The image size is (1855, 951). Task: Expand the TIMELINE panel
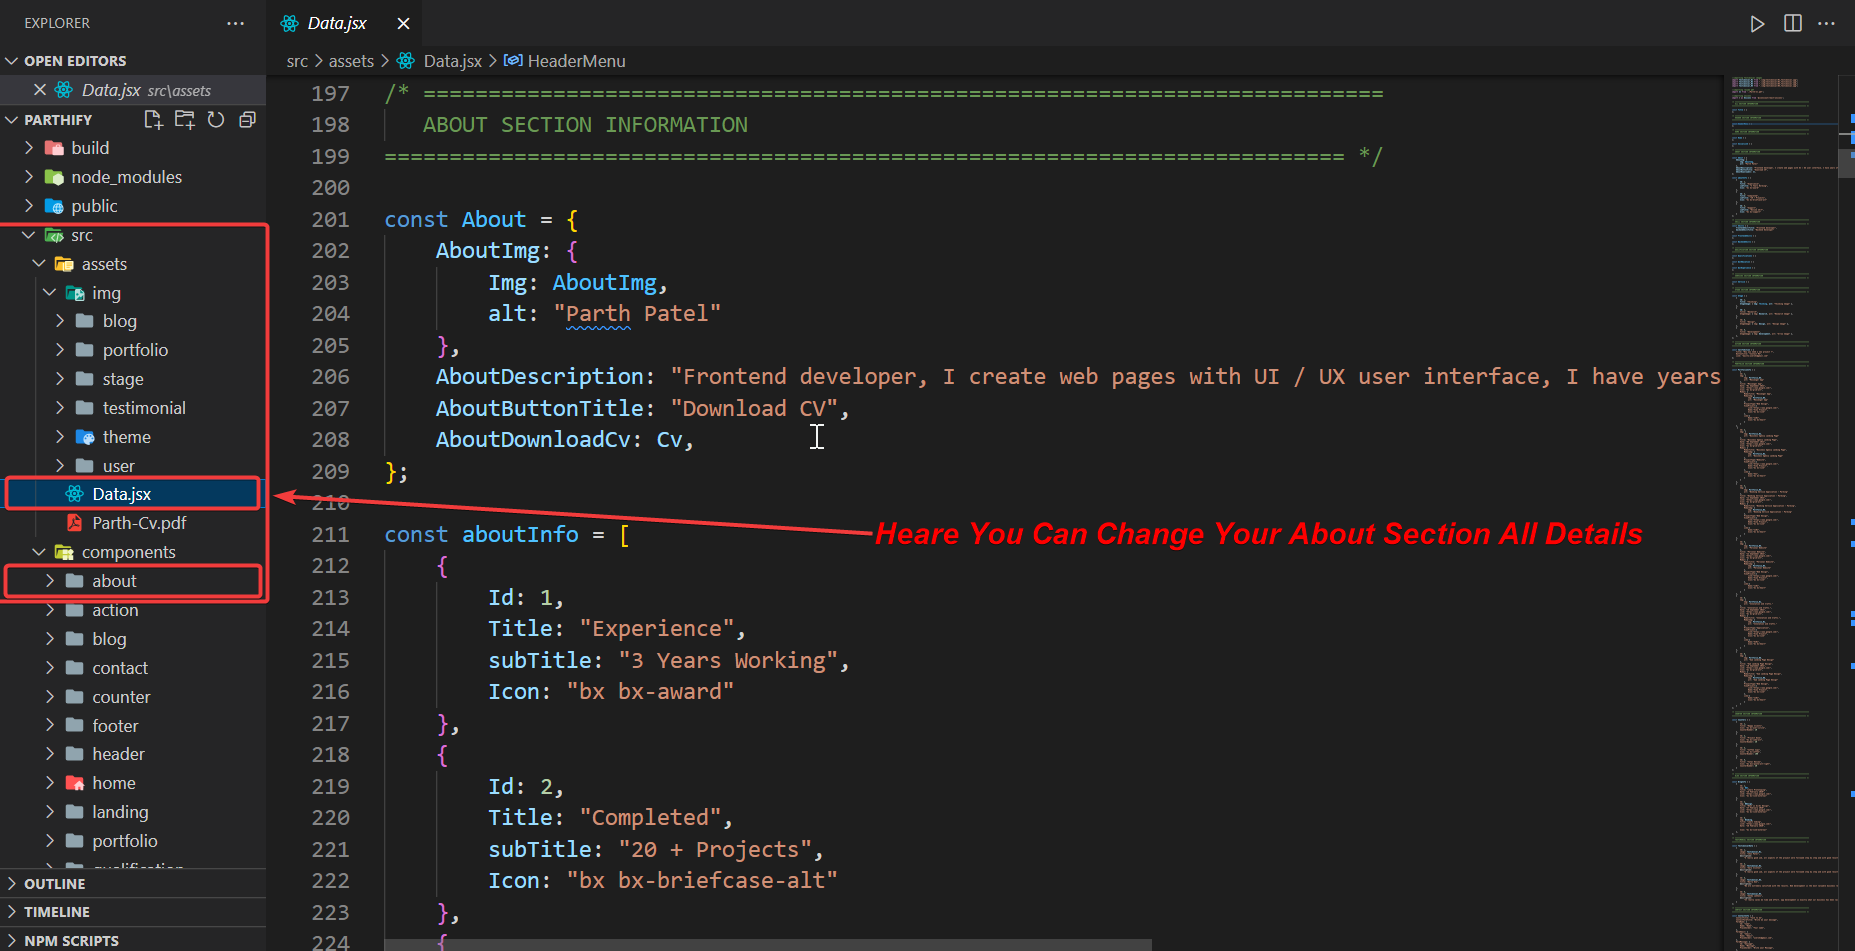(x=56, y=912)
